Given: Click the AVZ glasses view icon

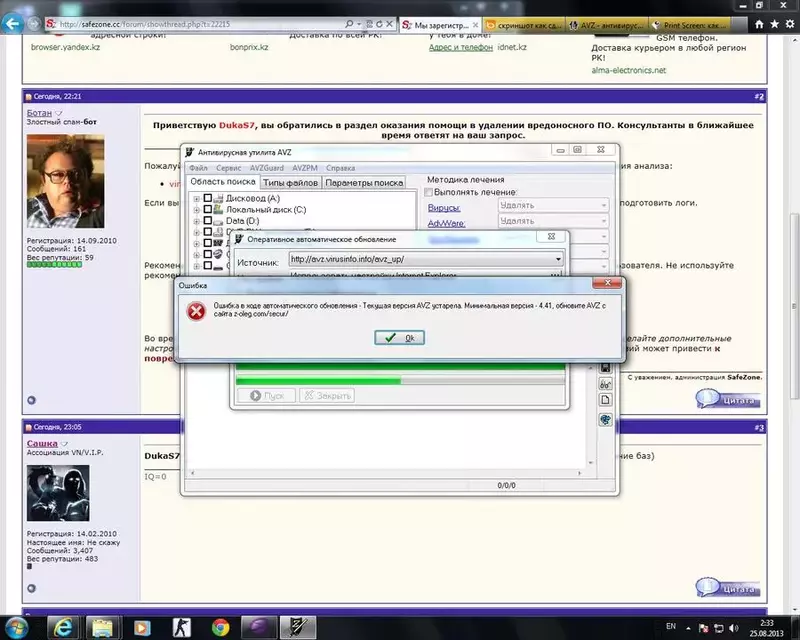Looking at the screenshot, I should coord(605,384).
